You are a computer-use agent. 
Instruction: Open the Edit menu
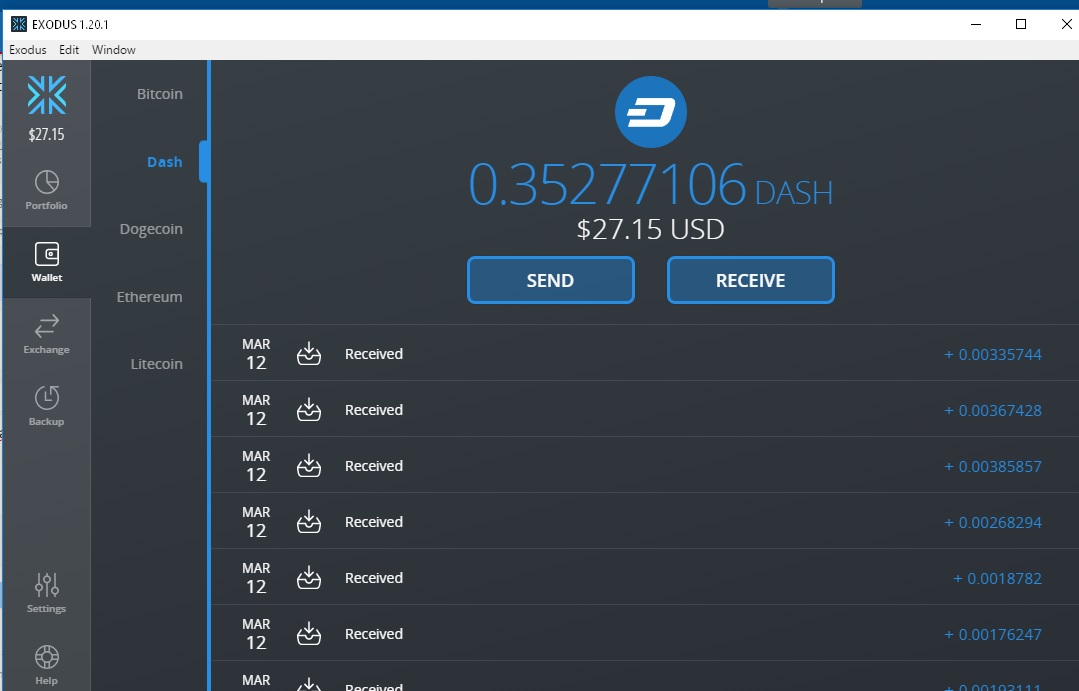pyautogui.click(x=69, y=50)
